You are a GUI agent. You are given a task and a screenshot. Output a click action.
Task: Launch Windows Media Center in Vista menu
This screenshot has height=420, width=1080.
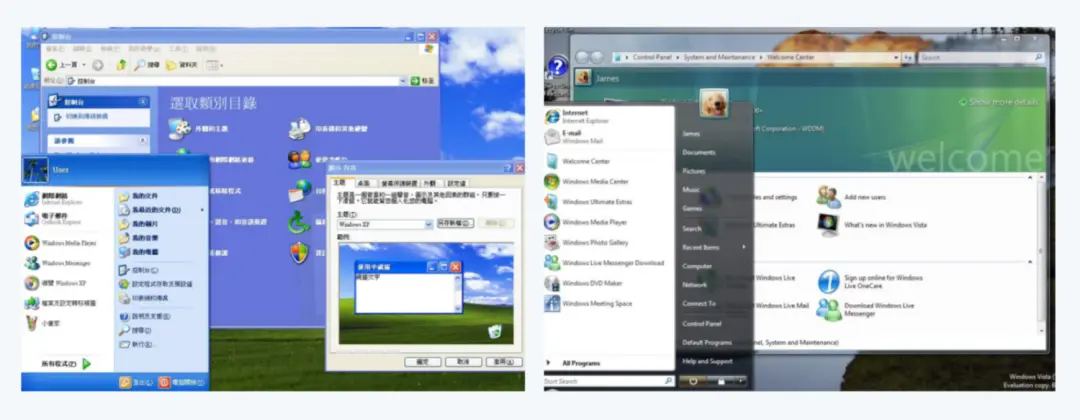[587, 182]
